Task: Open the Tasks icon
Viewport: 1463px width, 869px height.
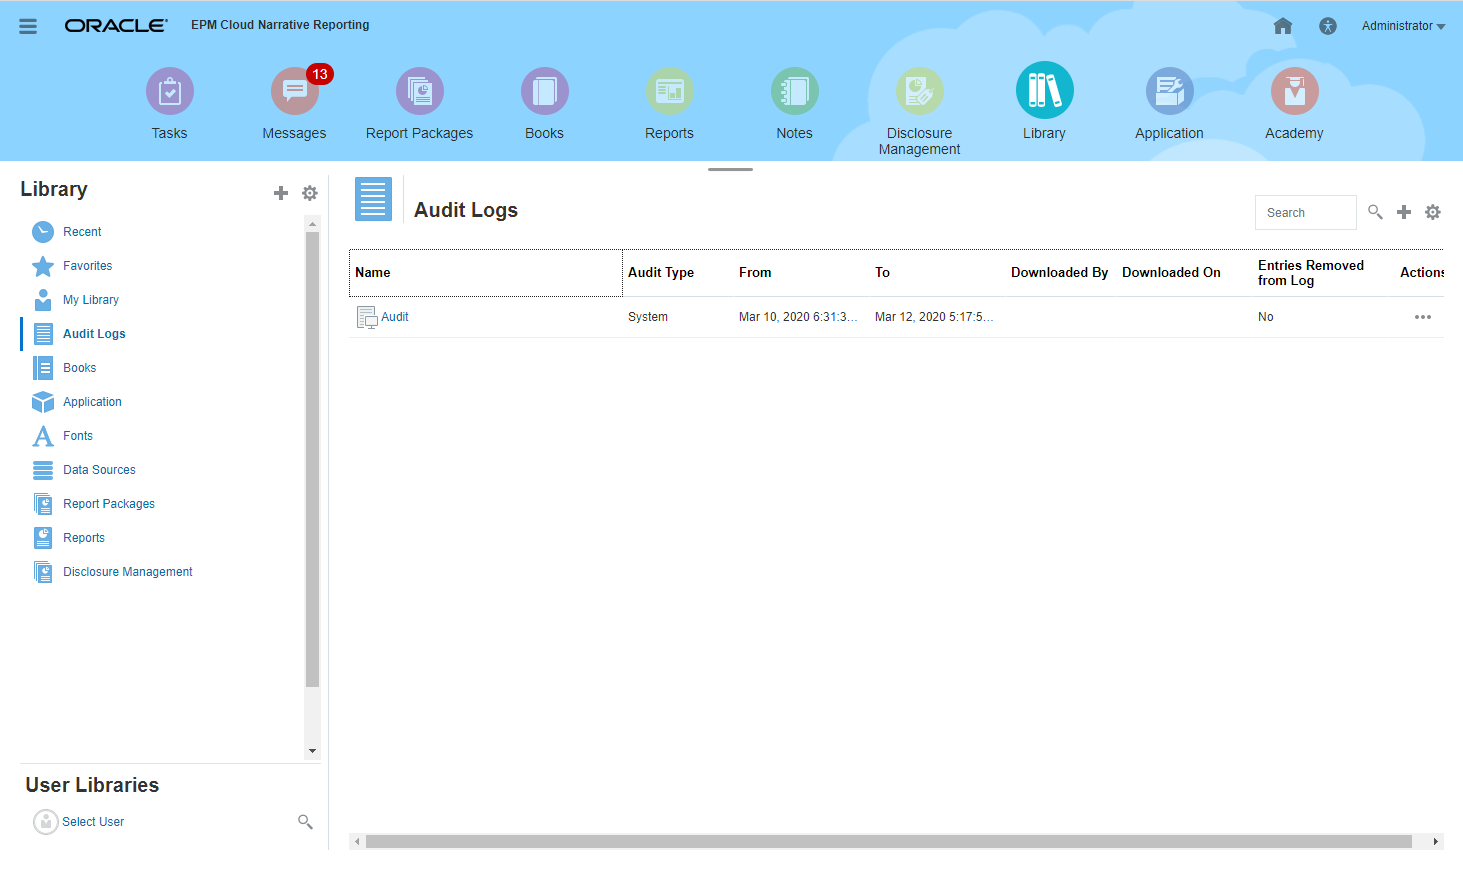Action: pyautogui.click(x=170, y=91)
